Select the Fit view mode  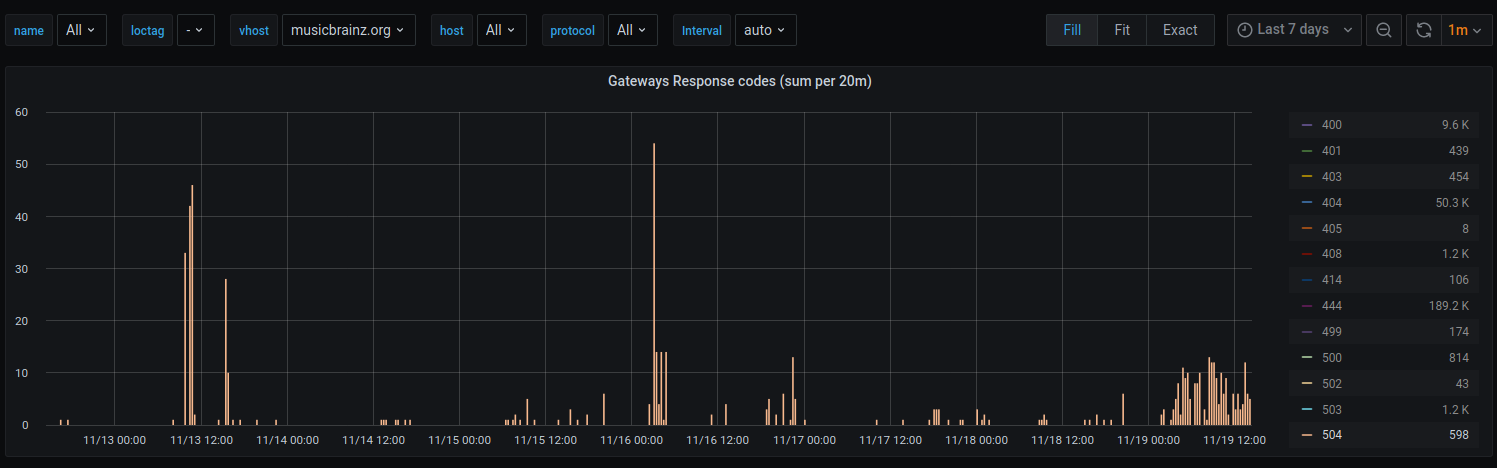[x=1122, y=30]
